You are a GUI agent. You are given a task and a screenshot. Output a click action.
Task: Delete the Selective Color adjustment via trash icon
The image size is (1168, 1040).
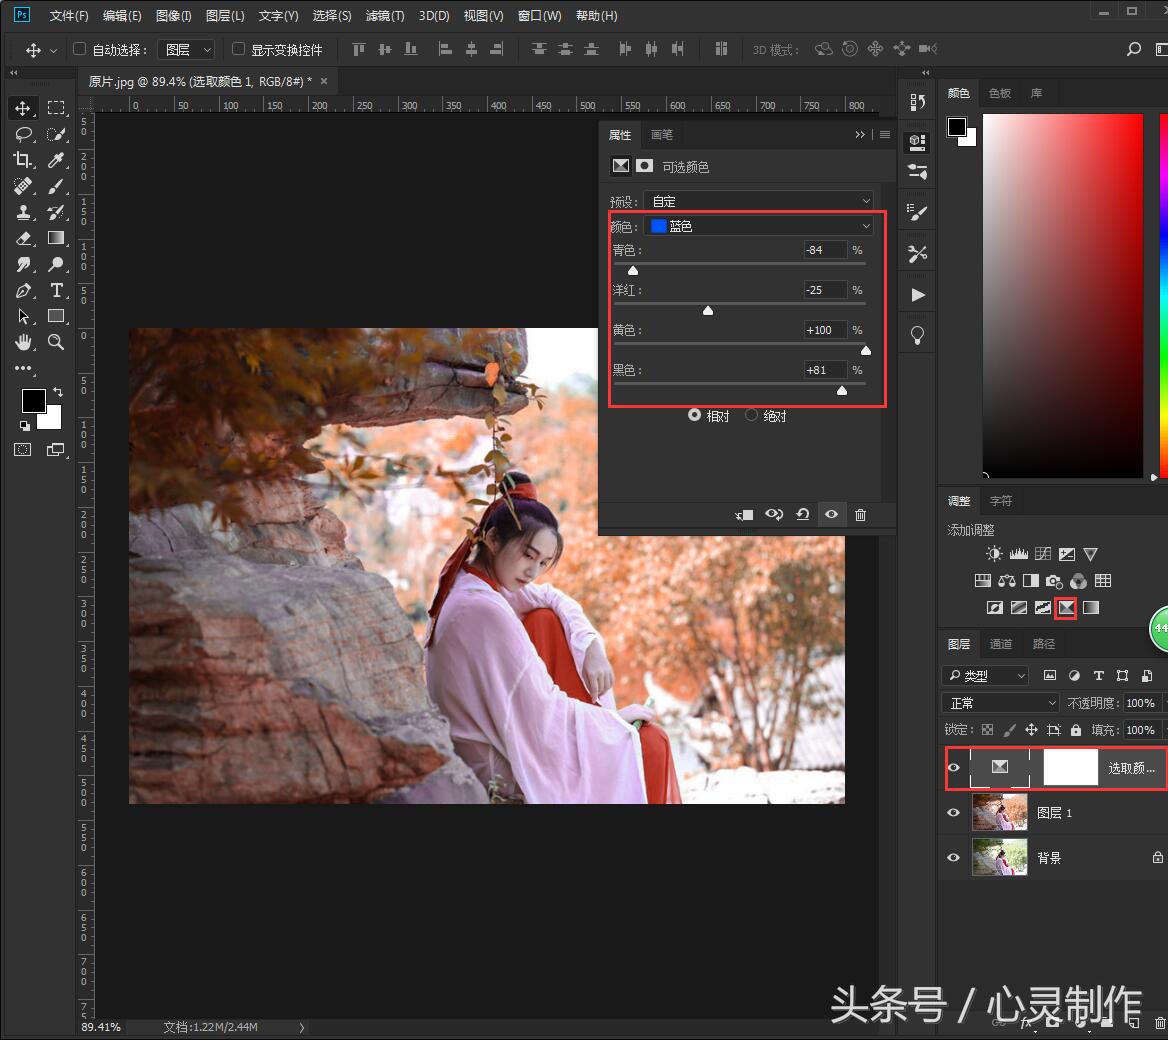point(860,514)
